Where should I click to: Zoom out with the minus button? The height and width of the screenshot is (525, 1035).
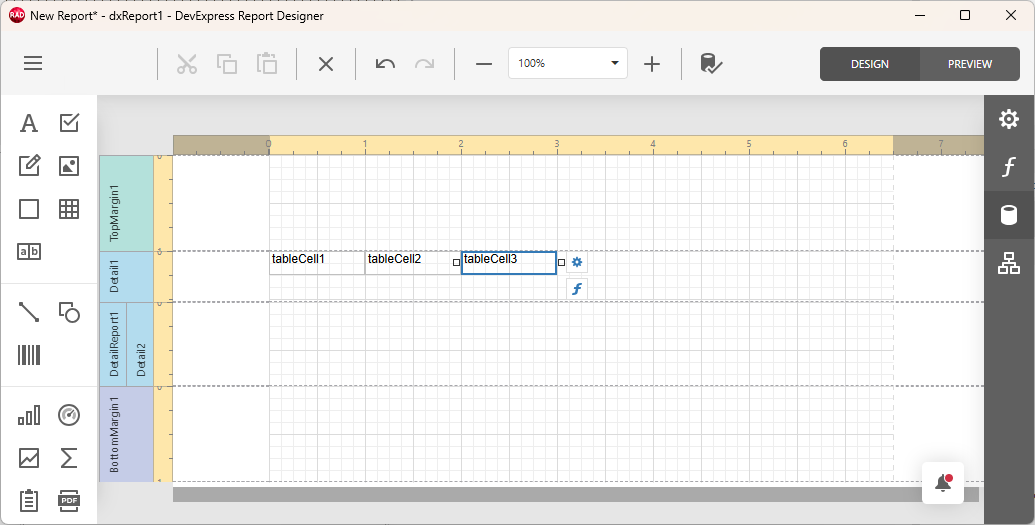click(484, 64)
